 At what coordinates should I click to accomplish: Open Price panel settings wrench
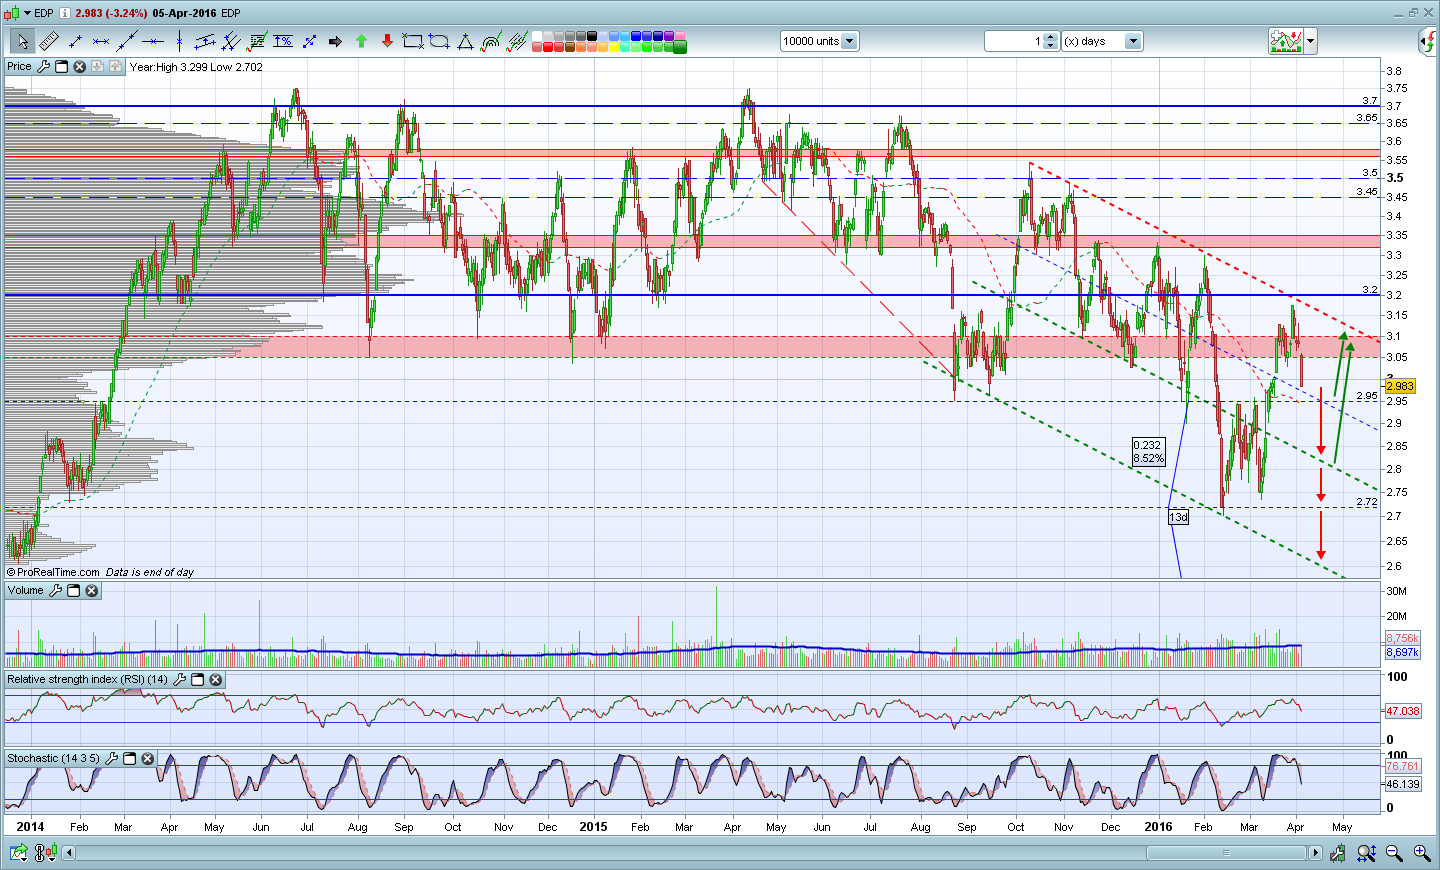(x=43, y=67)
